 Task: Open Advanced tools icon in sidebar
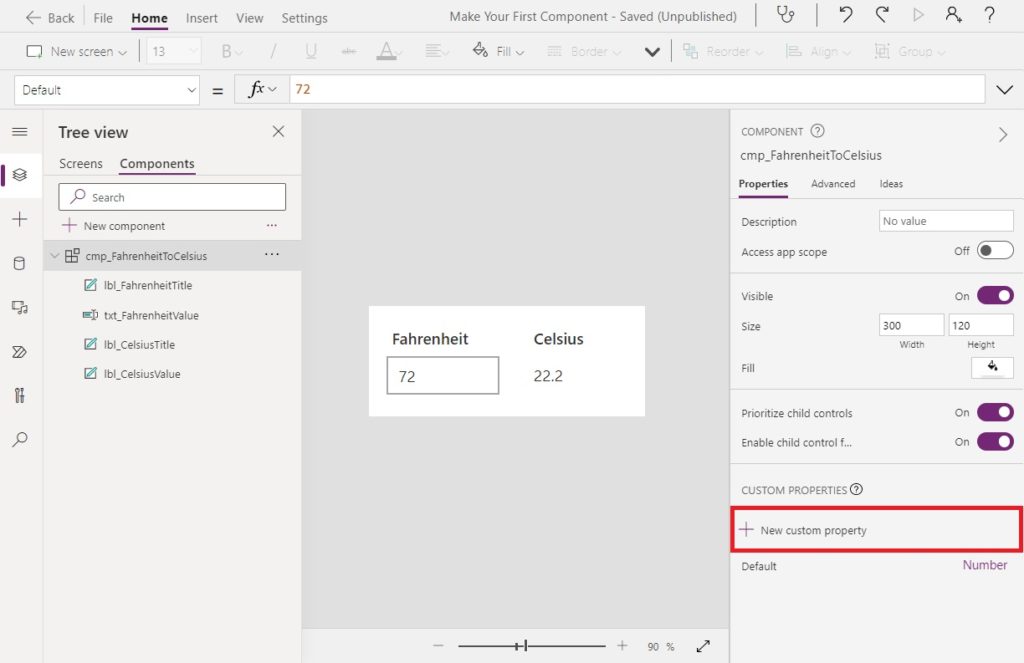20,395
